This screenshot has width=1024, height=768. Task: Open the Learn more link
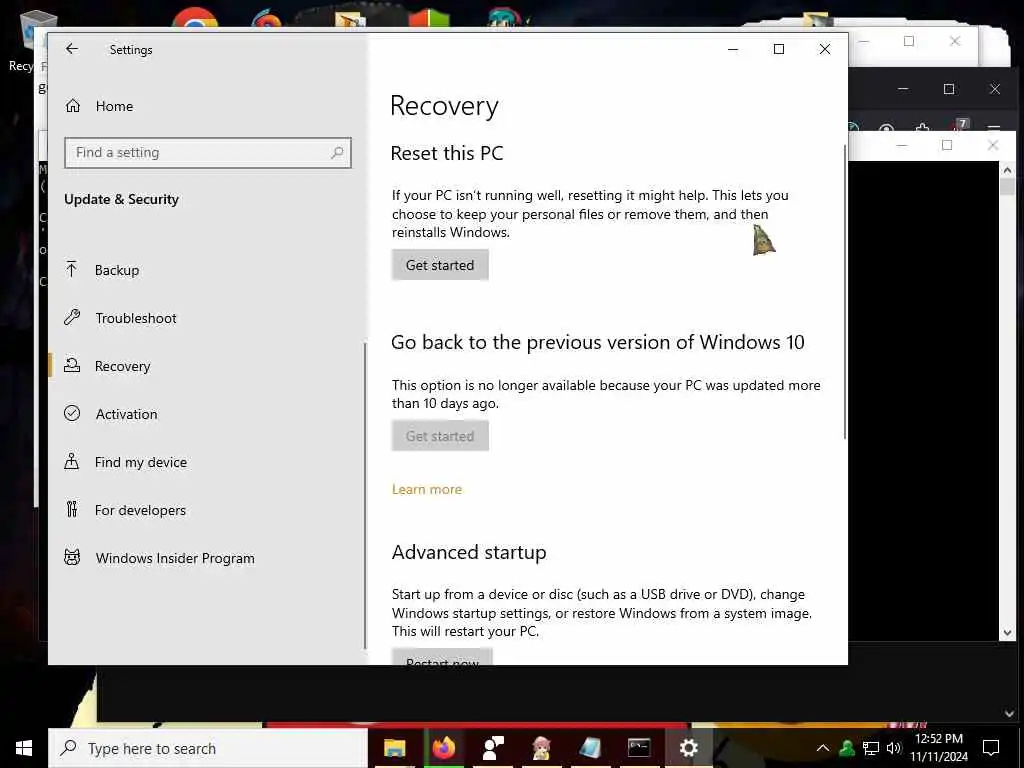pyautogui.click(x=427, y=489)
